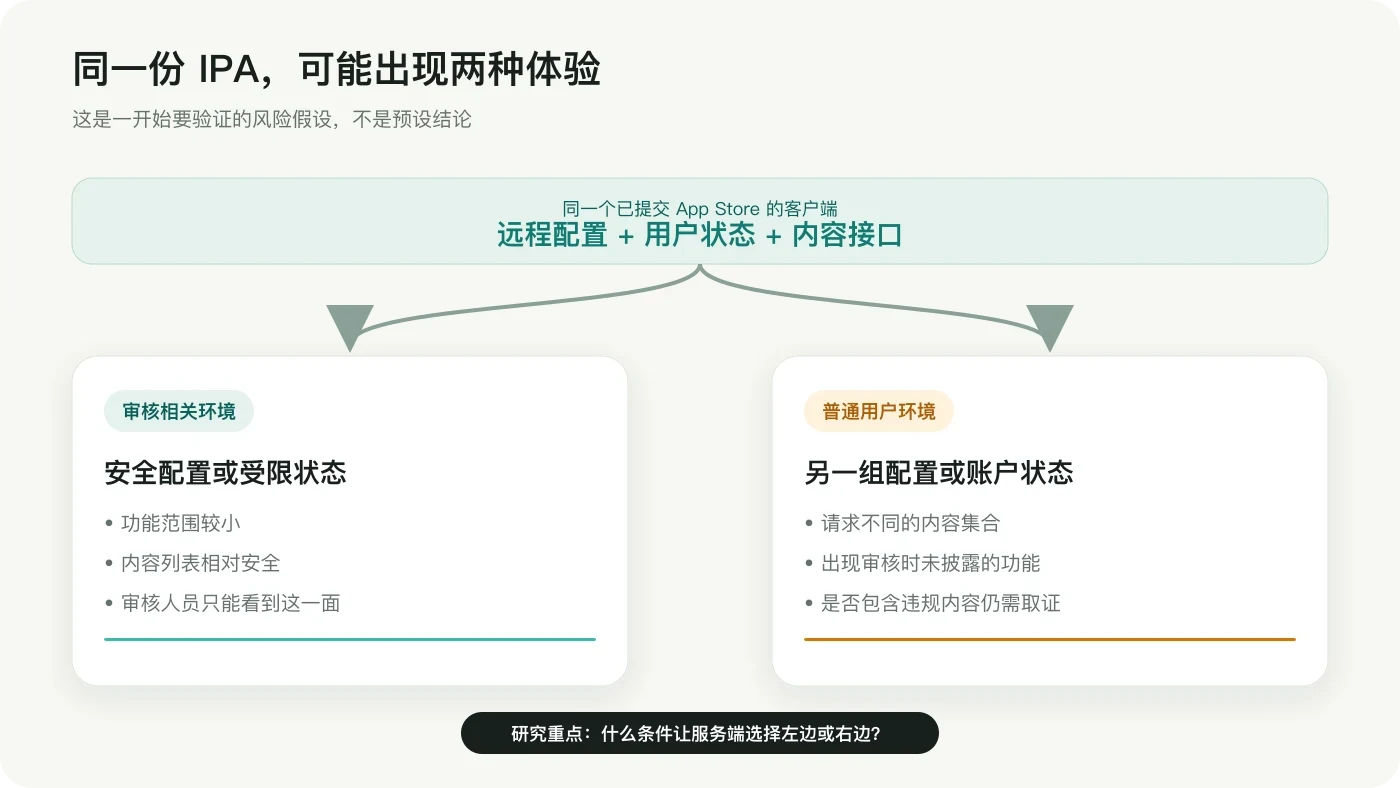Screen dimensions: 1400x788
Task: Click the line "同一个已提交 App Store 的客户端"
Action: tap(700, 209)
